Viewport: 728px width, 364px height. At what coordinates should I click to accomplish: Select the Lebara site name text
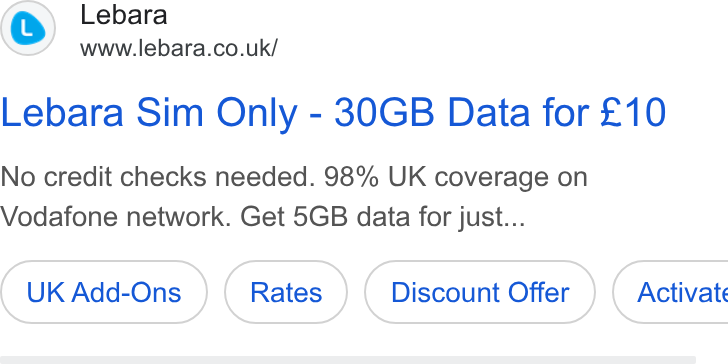click(124, 15)
